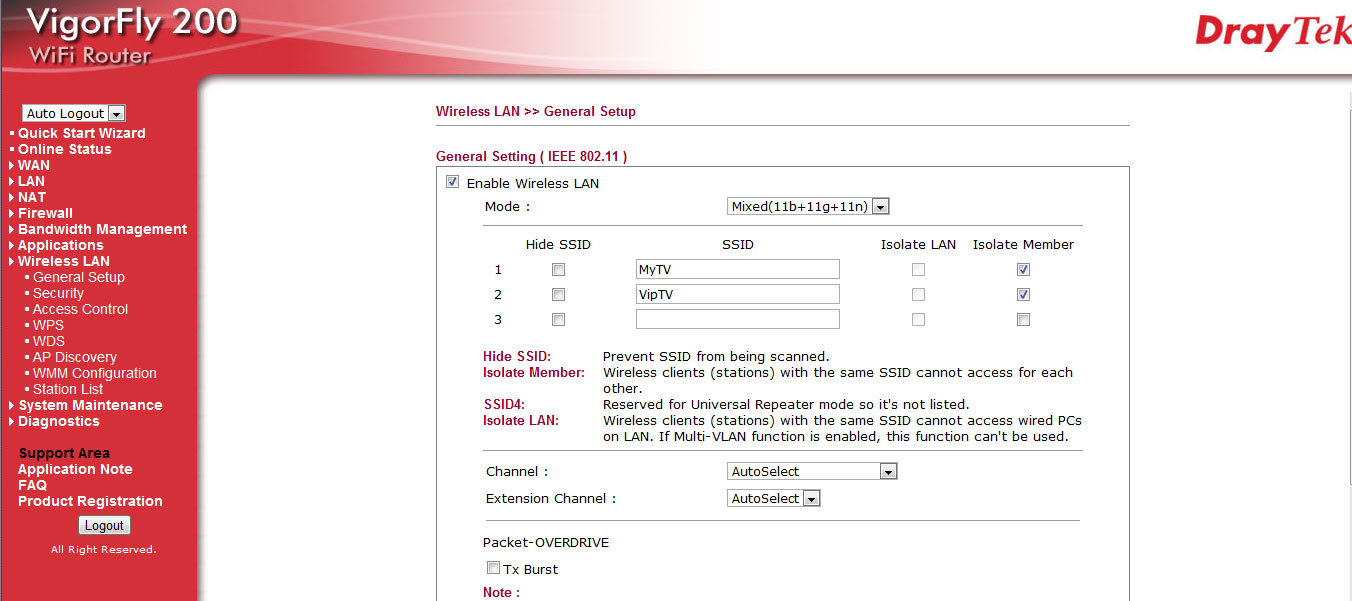
Task: Expand the NAT menu
Action: click(x=31, y=197)
